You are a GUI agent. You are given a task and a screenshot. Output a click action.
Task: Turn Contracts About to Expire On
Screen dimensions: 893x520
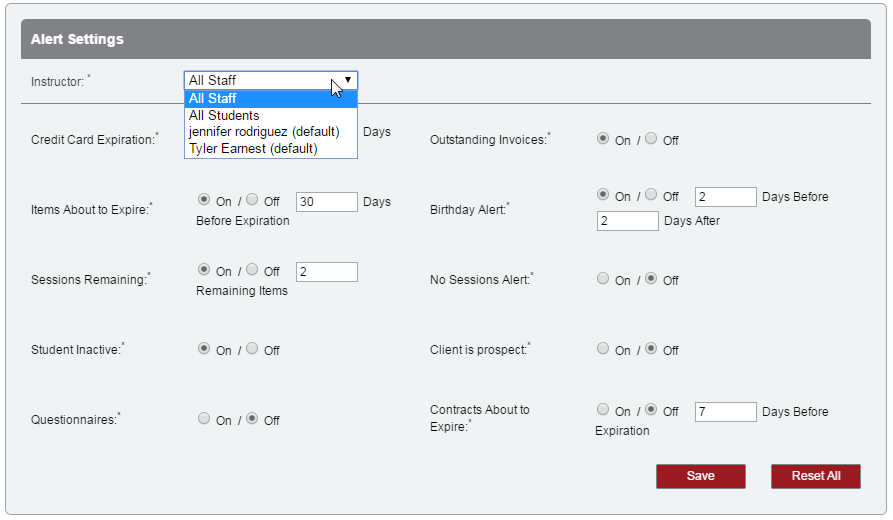tap(603, 409)
